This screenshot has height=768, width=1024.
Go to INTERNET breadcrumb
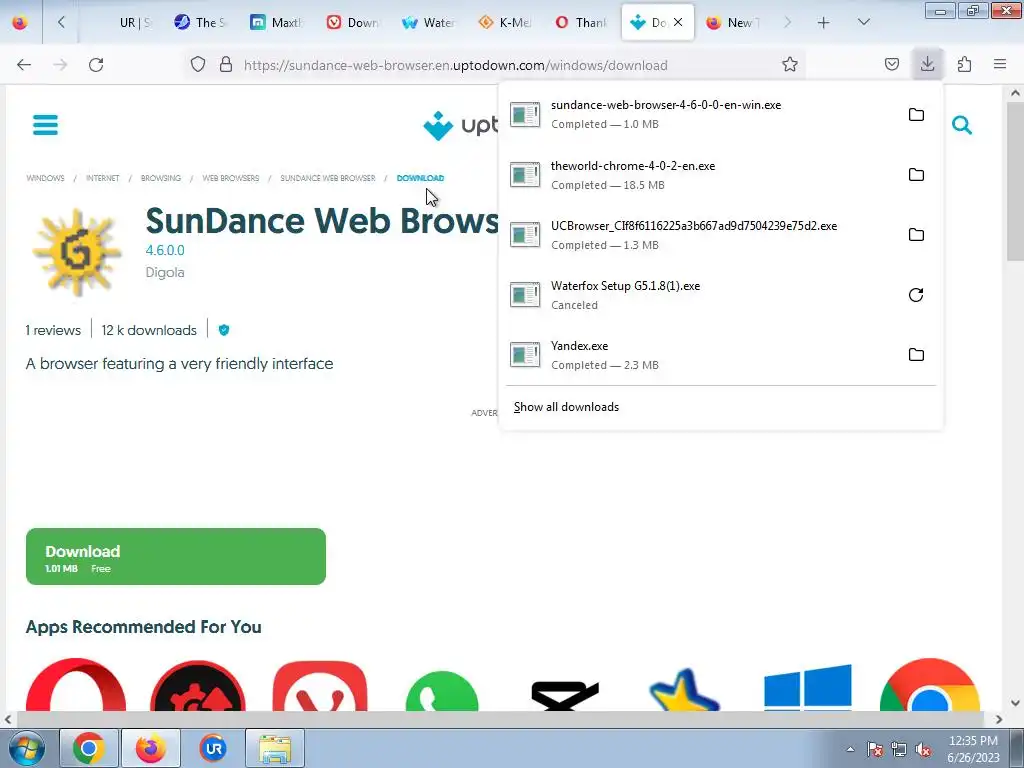pyautogui.click(x=103, y=178)
